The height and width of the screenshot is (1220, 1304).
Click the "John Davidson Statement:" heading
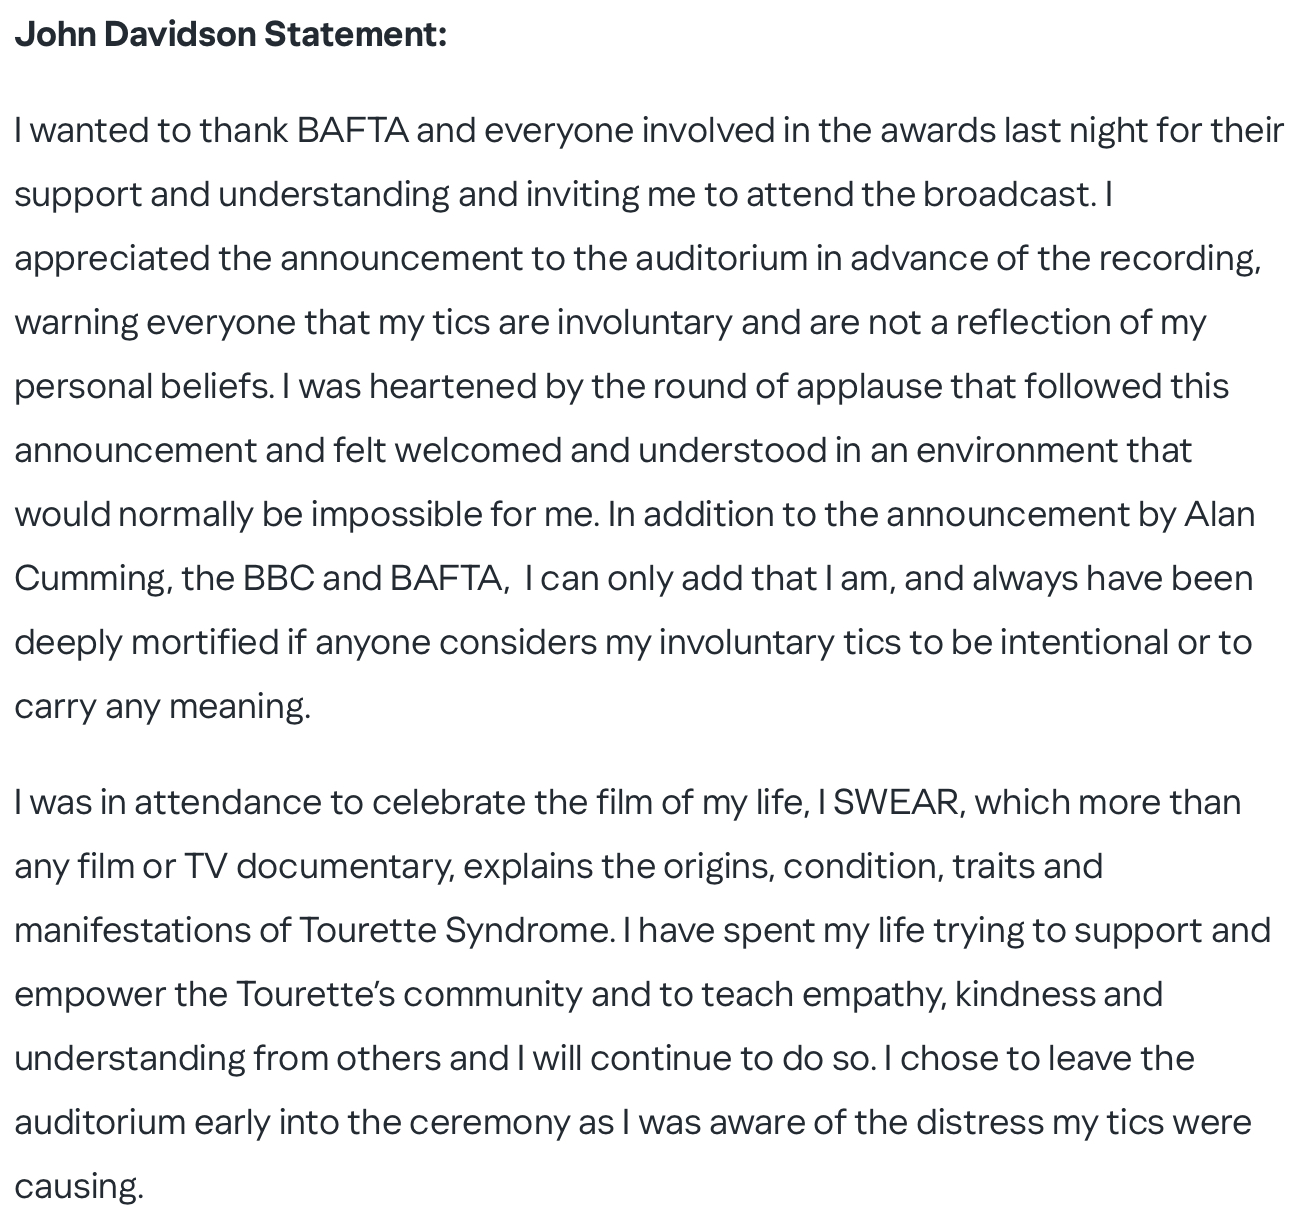pos(230,35)
